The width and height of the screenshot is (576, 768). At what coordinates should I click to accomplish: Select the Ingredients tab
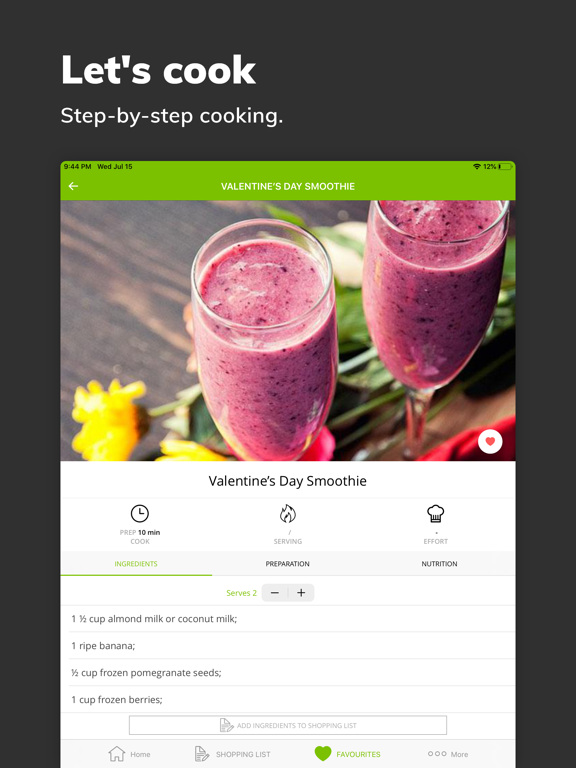click(x=136, y=564)
